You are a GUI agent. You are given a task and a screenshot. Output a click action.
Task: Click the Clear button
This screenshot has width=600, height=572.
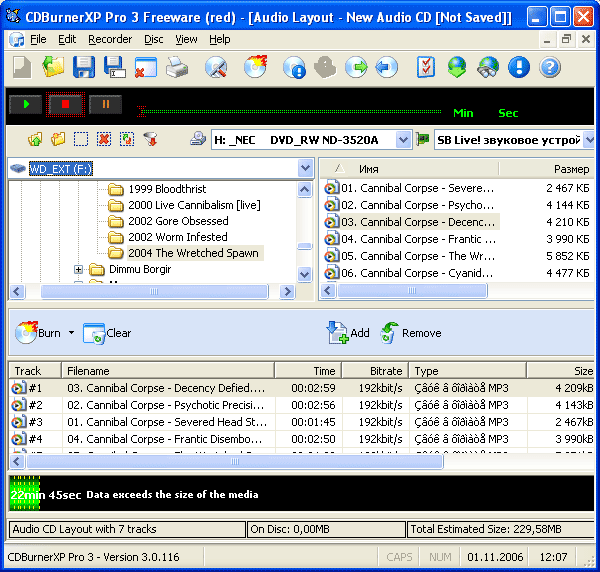[107, 333]
